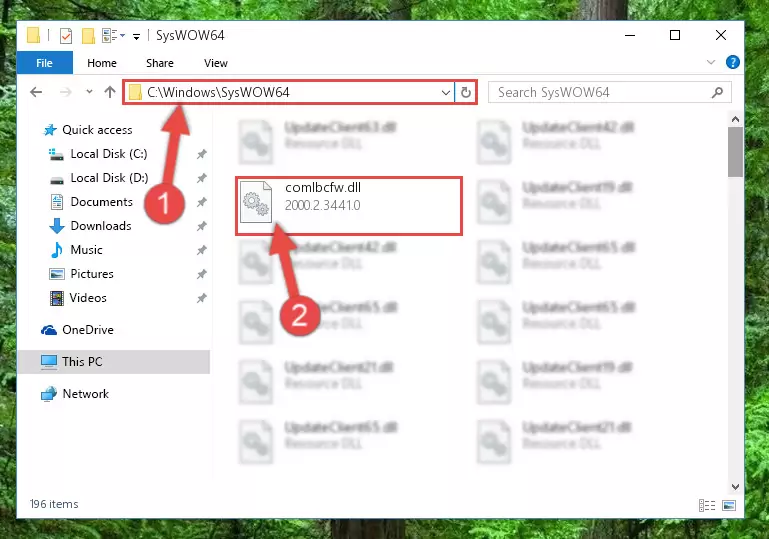Screen dimensions: 769x539
Task: Select Quick access in the navigation pane
Action: pyautogui.click(x=88, y=130)
